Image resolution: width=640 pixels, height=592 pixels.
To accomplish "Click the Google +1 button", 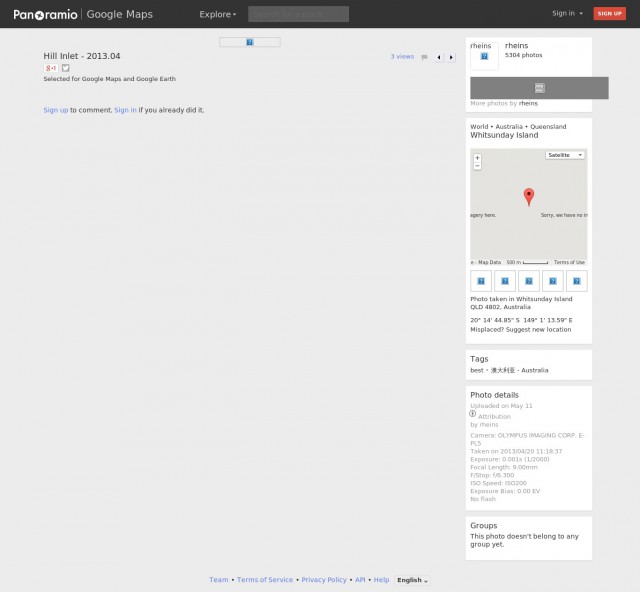I will [51, 68].
